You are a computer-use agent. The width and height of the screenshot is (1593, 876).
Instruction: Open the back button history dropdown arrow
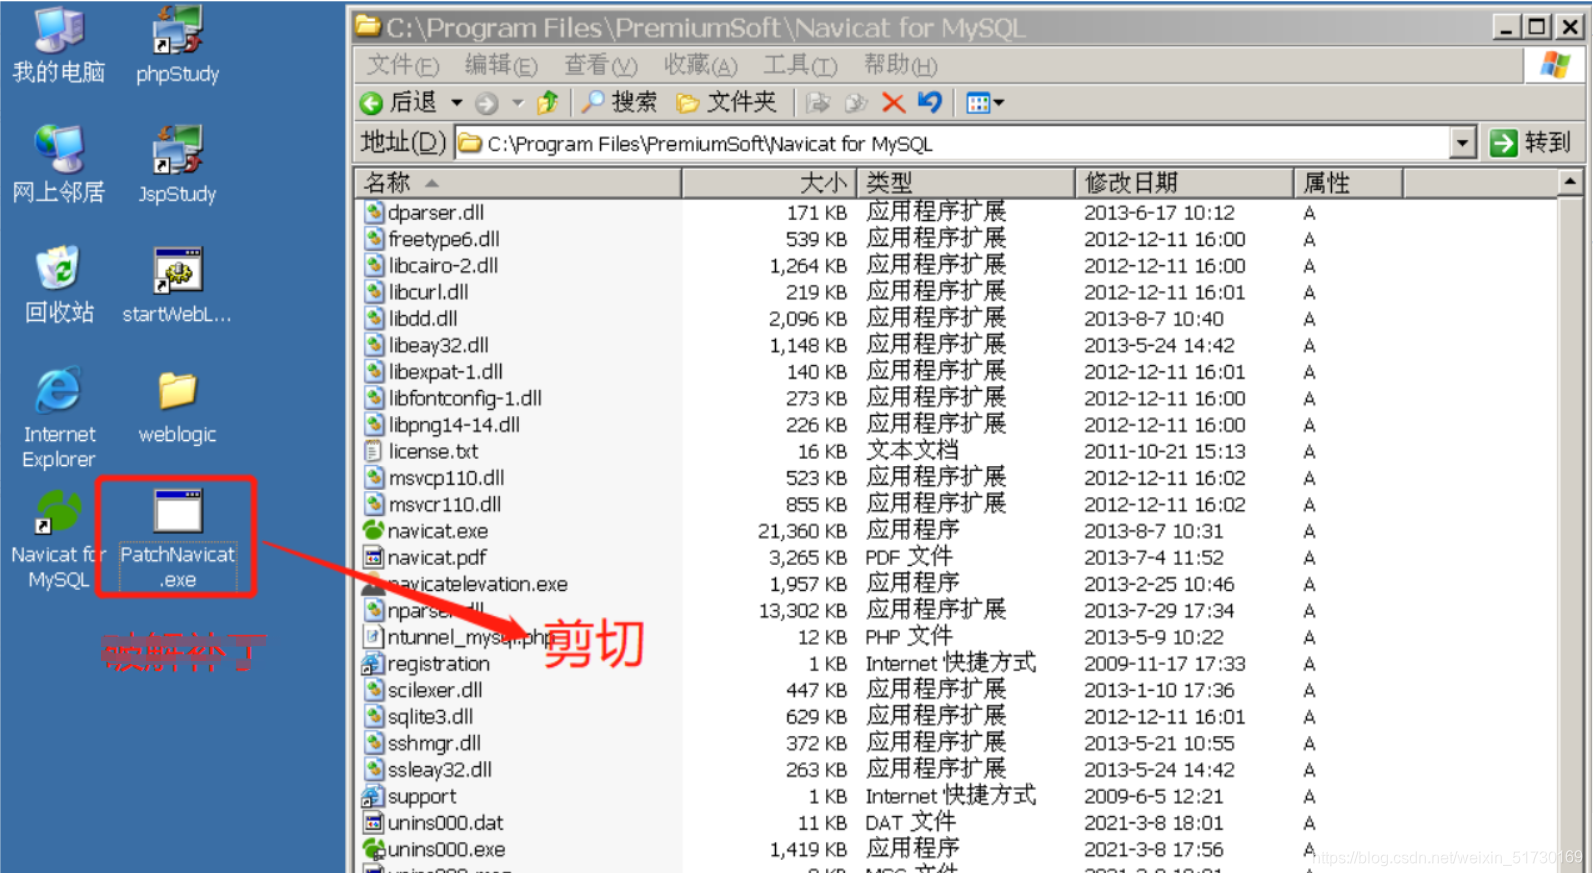click(457, 102)
